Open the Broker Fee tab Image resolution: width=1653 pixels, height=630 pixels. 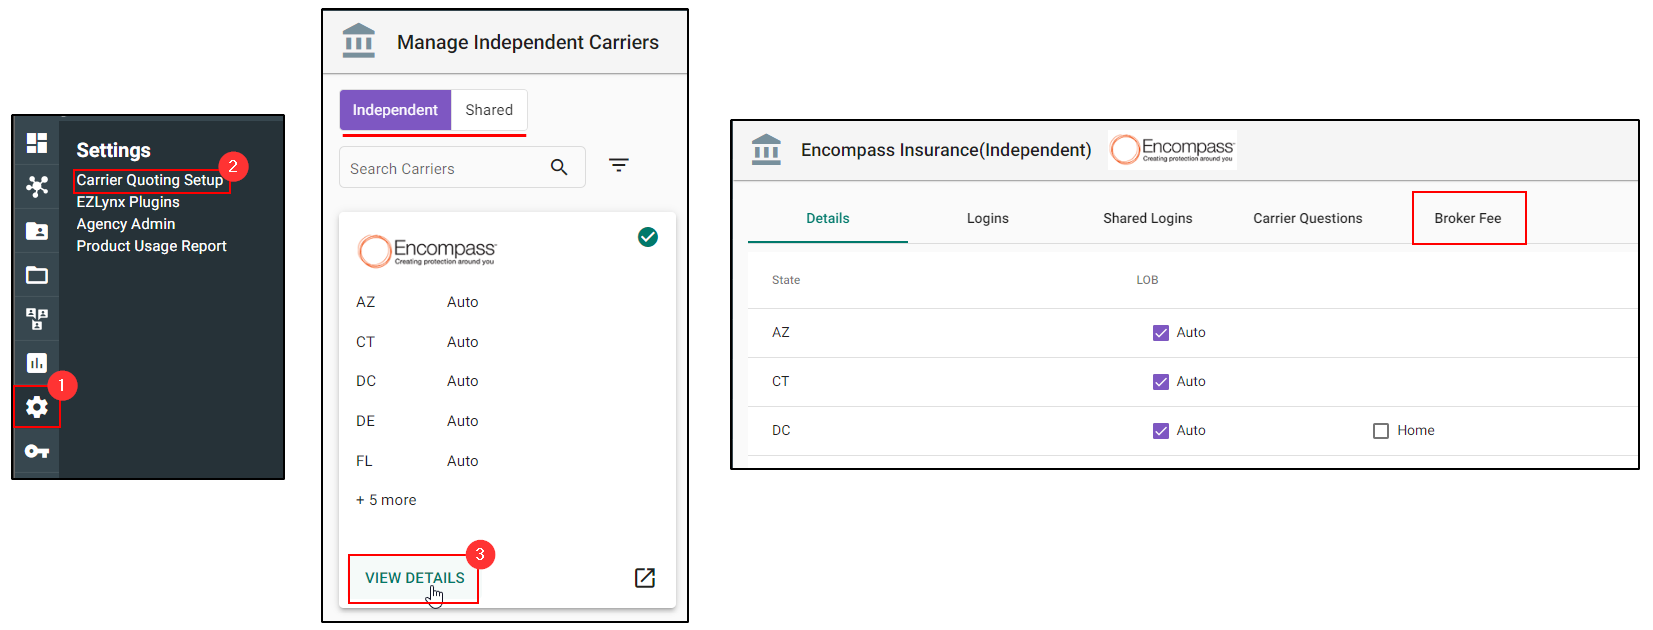(1468, 218)
